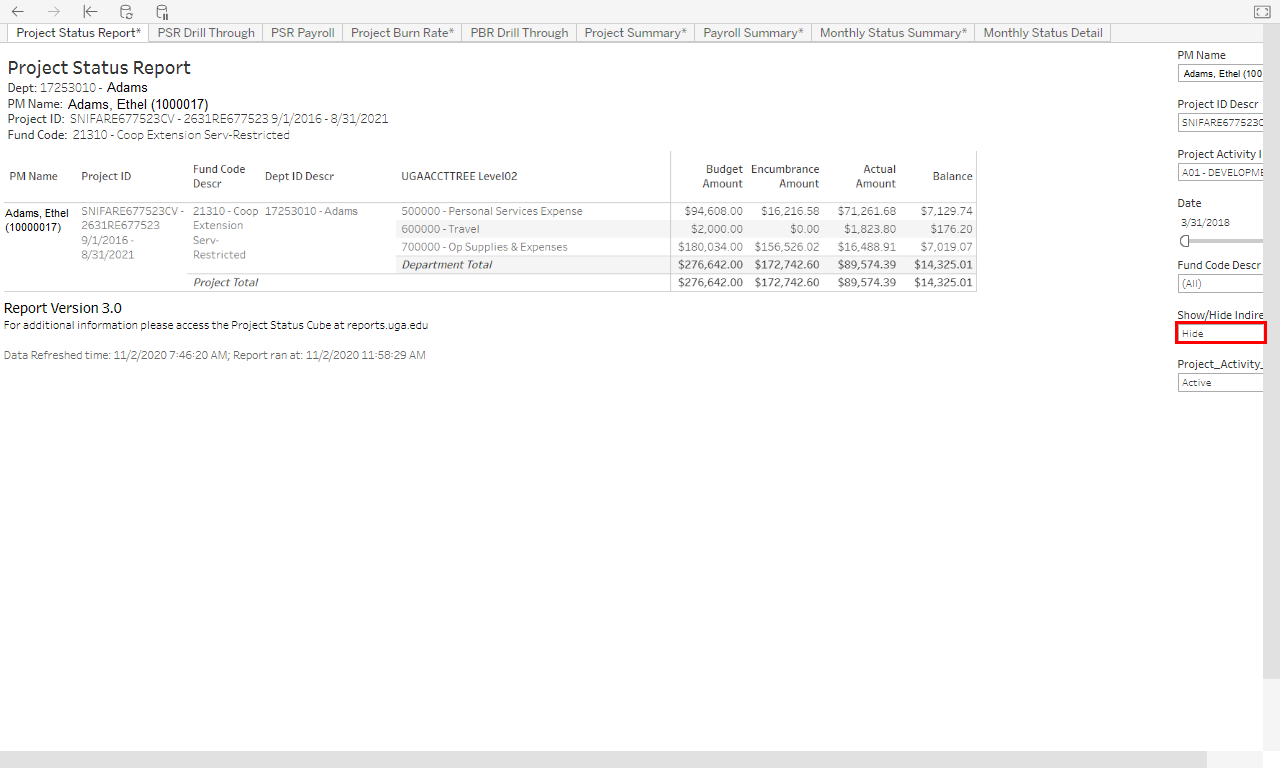Select the SNIFARE677523CV project ID cell
Screen dimensions: 1280x768
pyautogui.click(x=132, y=233)
